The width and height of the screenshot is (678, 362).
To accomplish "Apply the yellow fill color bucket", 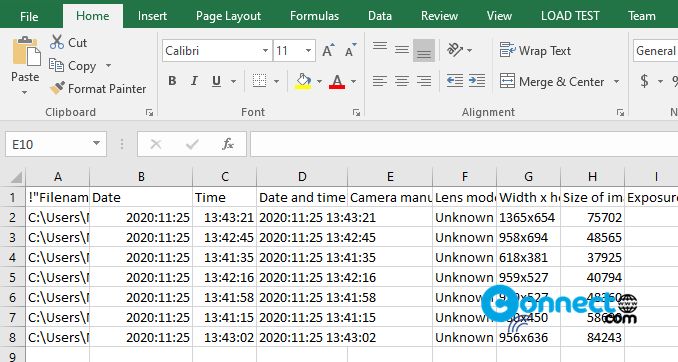I will click(303, 81).
